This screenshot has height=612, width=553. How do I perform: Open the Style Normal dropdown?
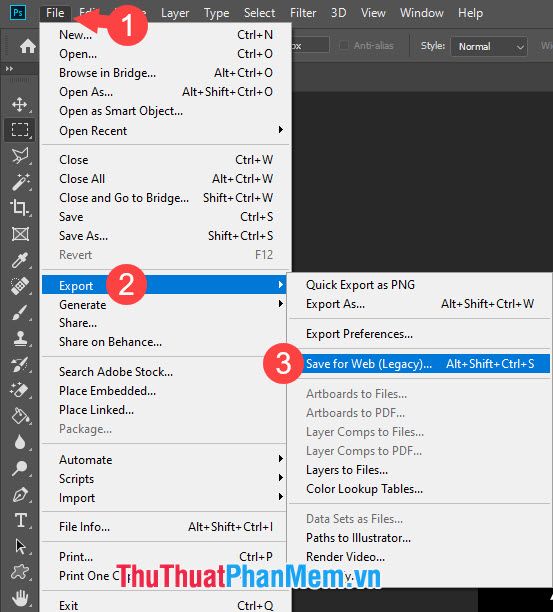pyautogui.click(x=489, y=46)
